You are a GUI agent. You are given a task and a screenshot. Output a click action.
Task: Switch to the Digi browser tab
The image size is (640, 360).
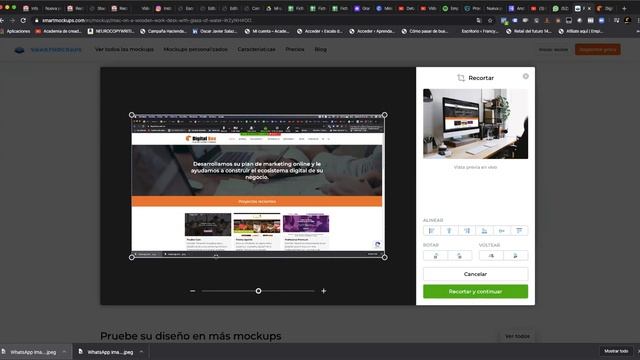(605, 8)
